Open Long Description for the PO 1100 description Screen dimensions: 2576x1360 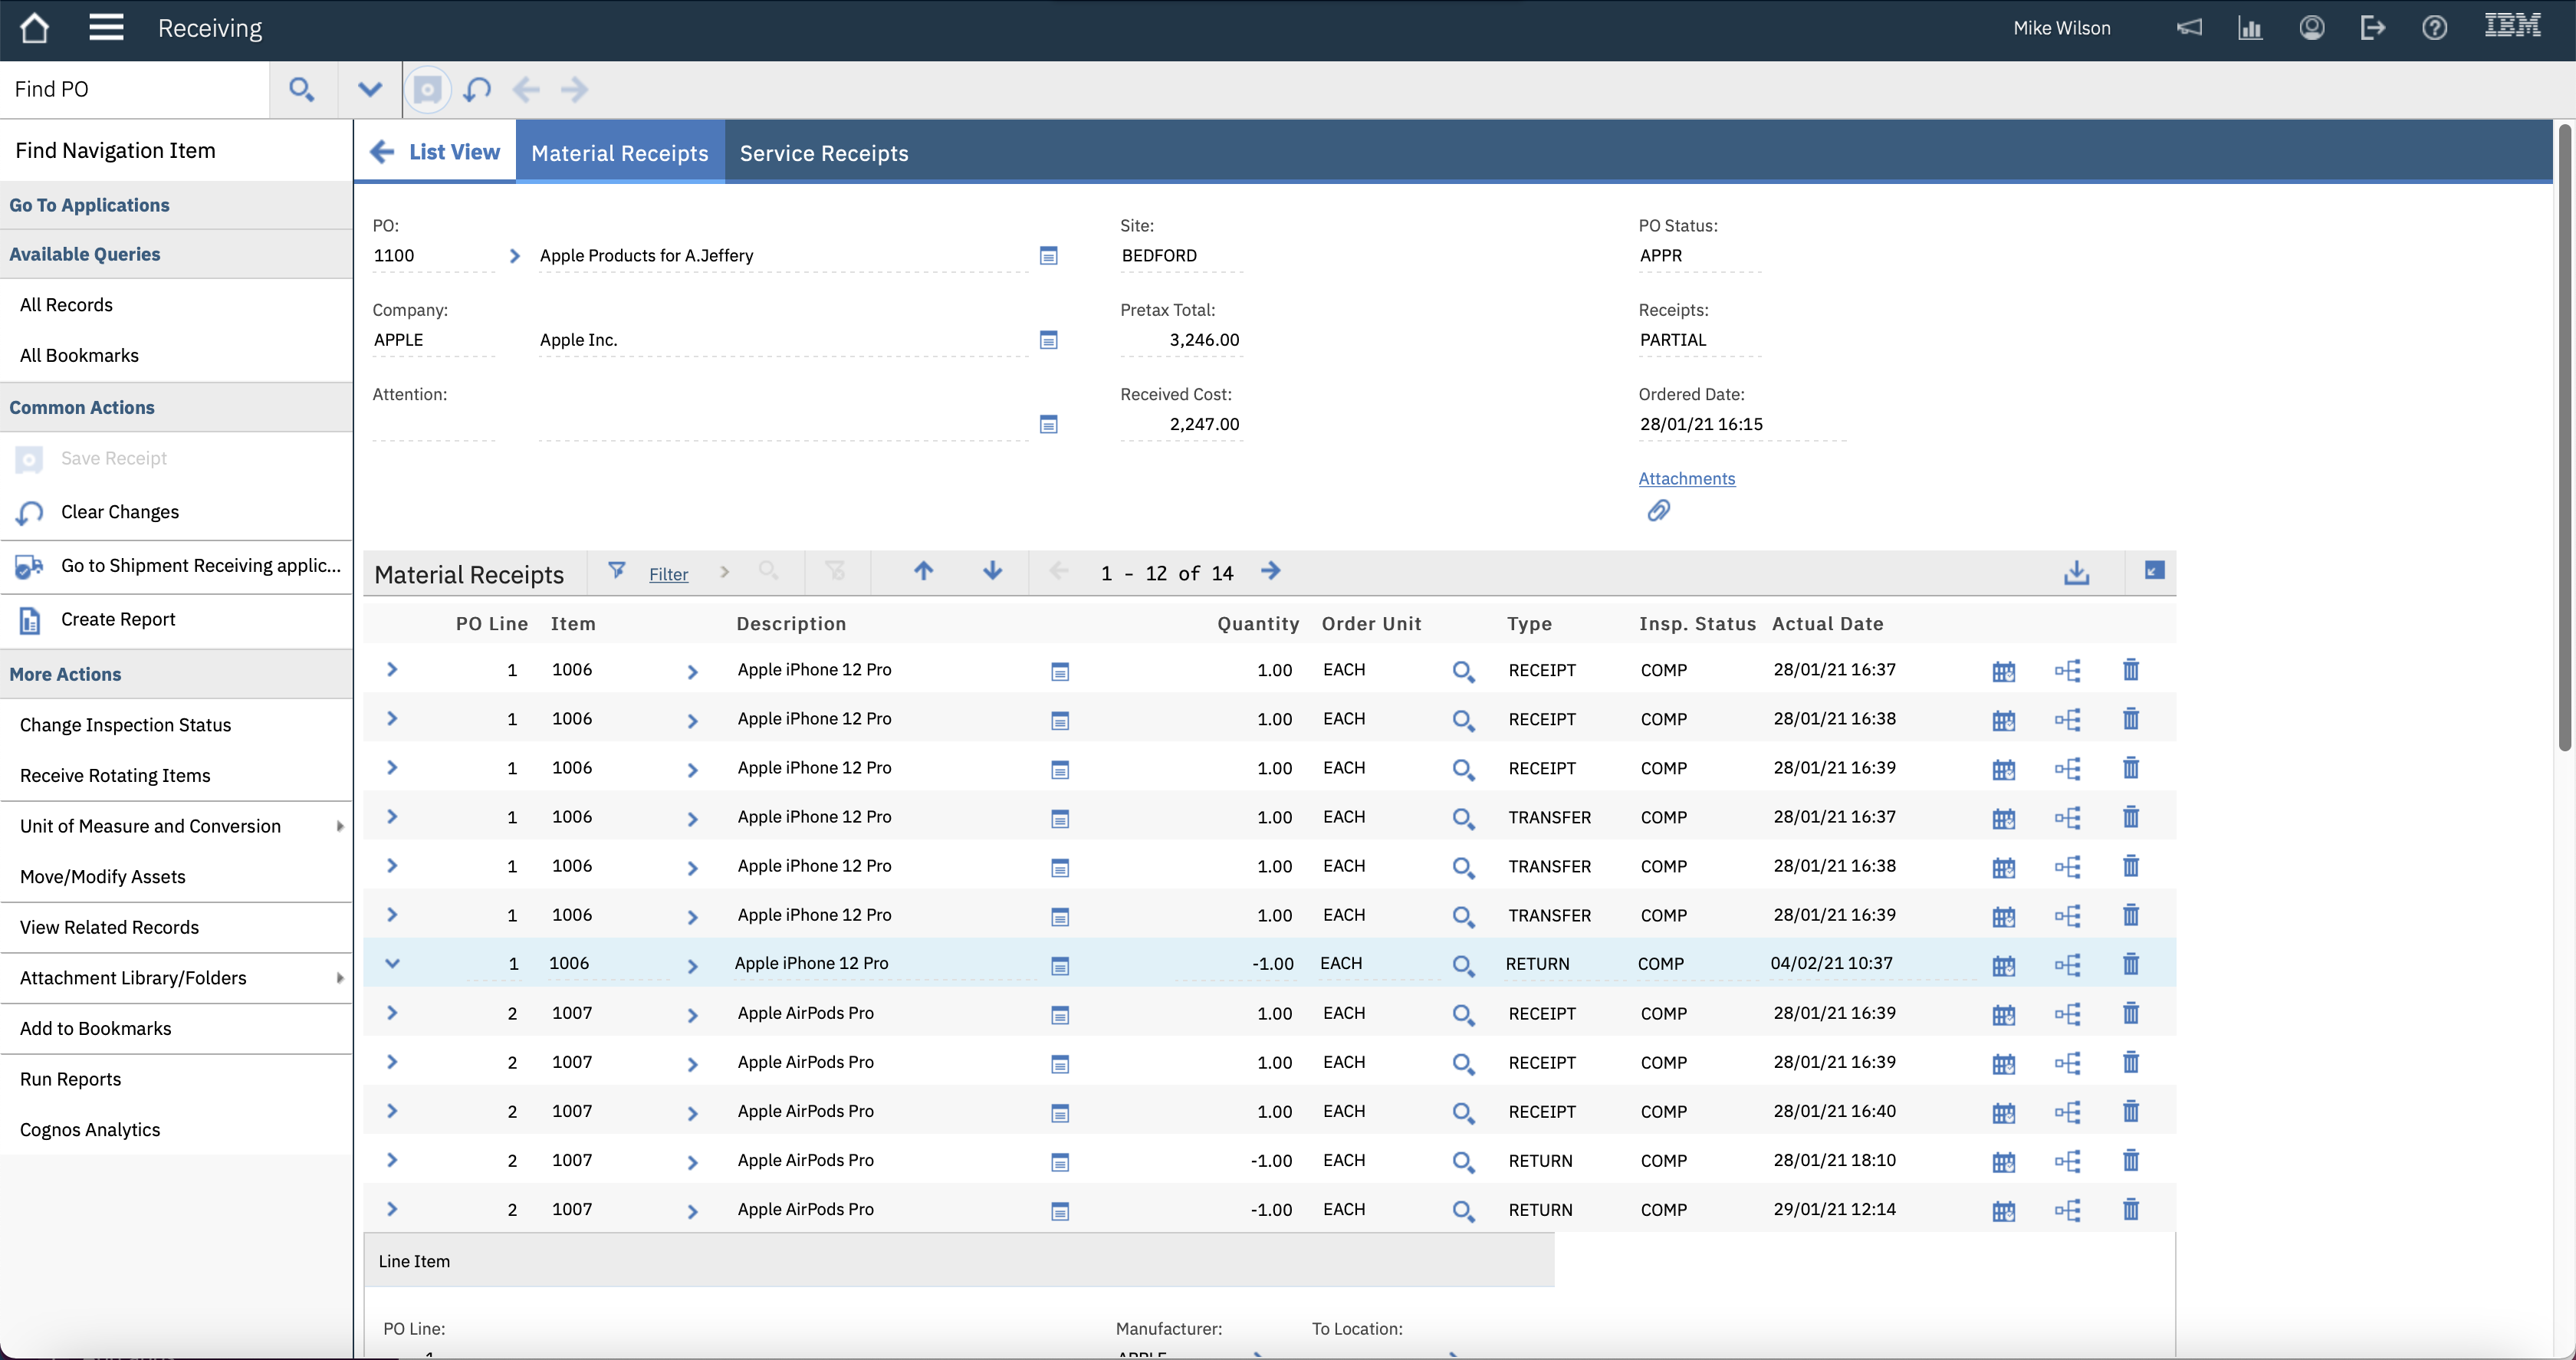(1048, 256)
